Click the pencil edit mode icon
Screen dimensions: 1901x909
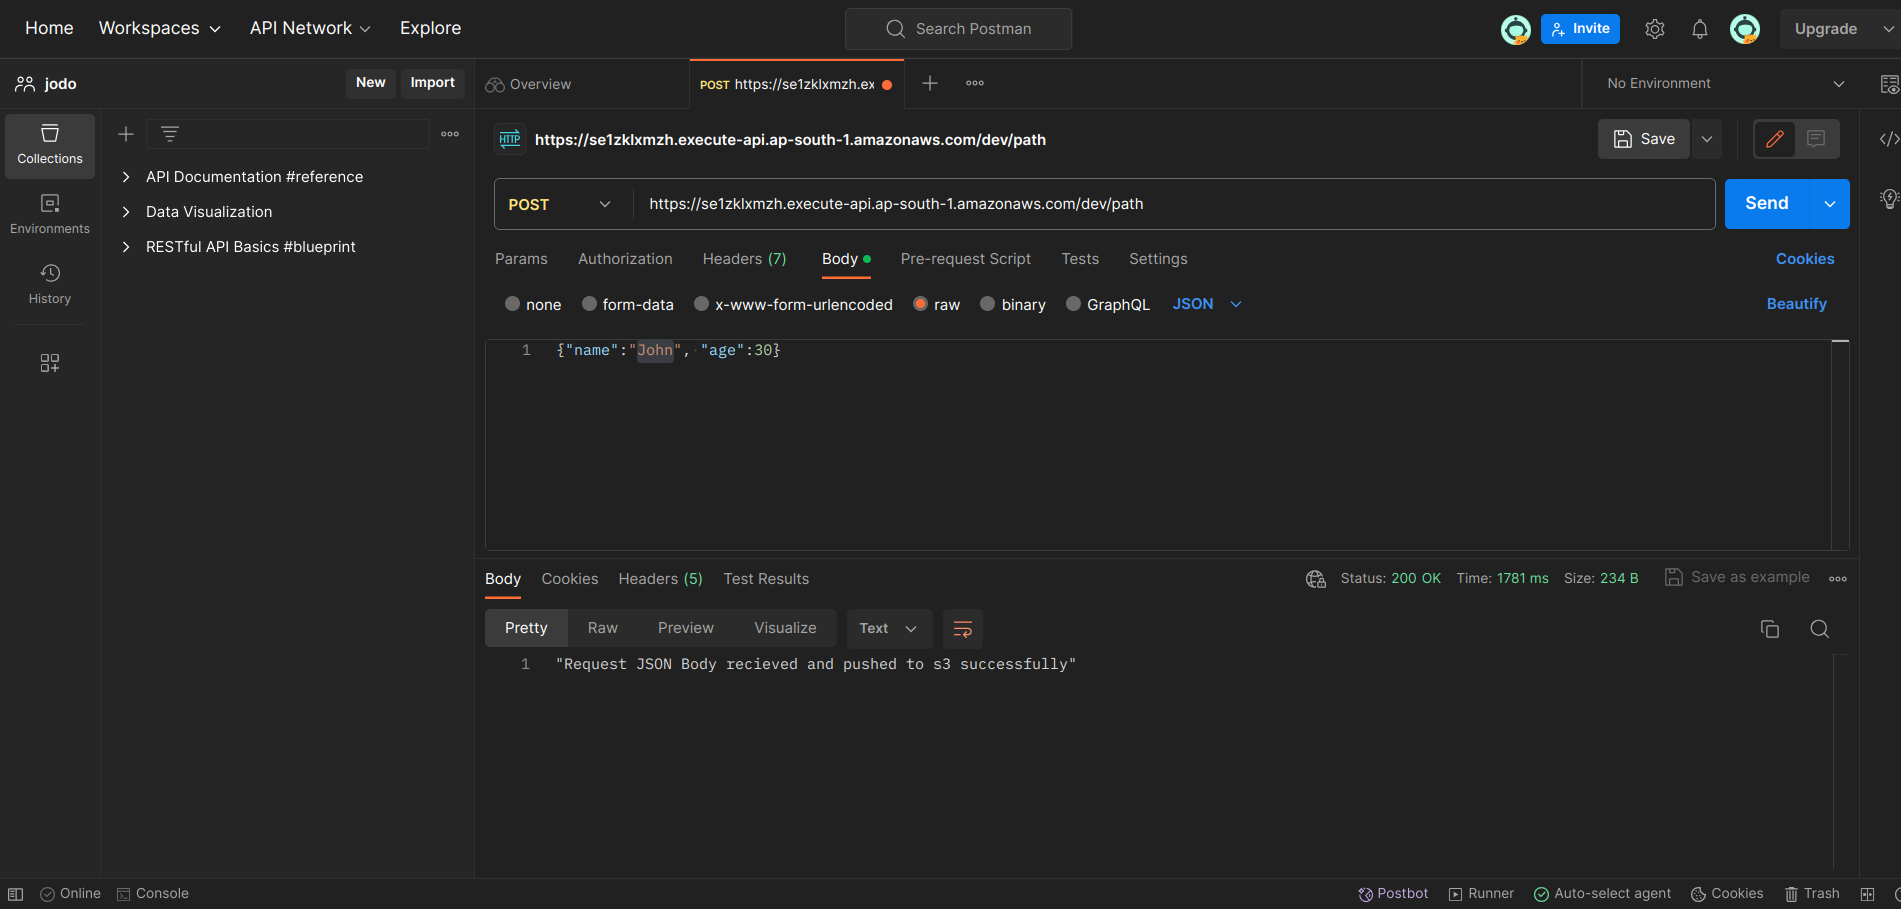[x=1775, y=139]
